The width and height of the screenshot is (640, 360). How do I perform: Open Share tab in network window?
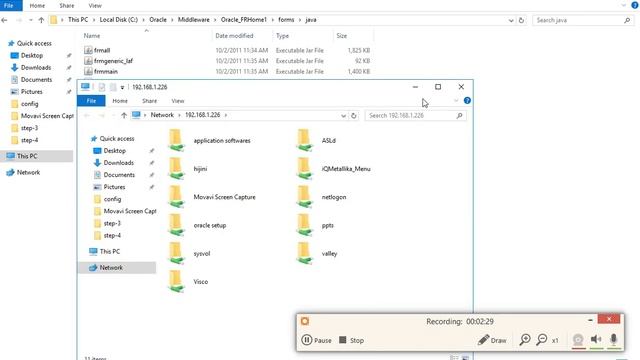tap(149, 101)
